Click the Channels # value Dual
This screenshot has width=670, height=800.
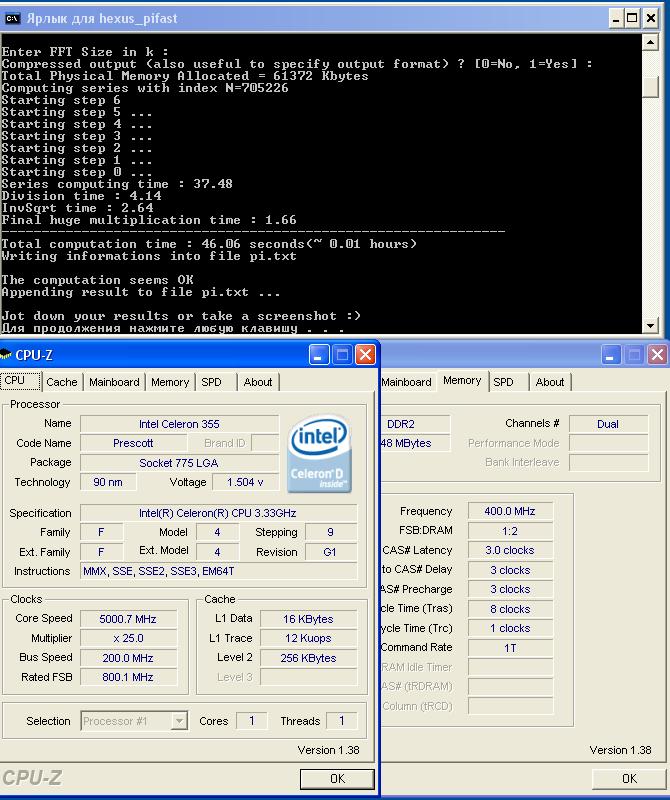tap(608, 424)
